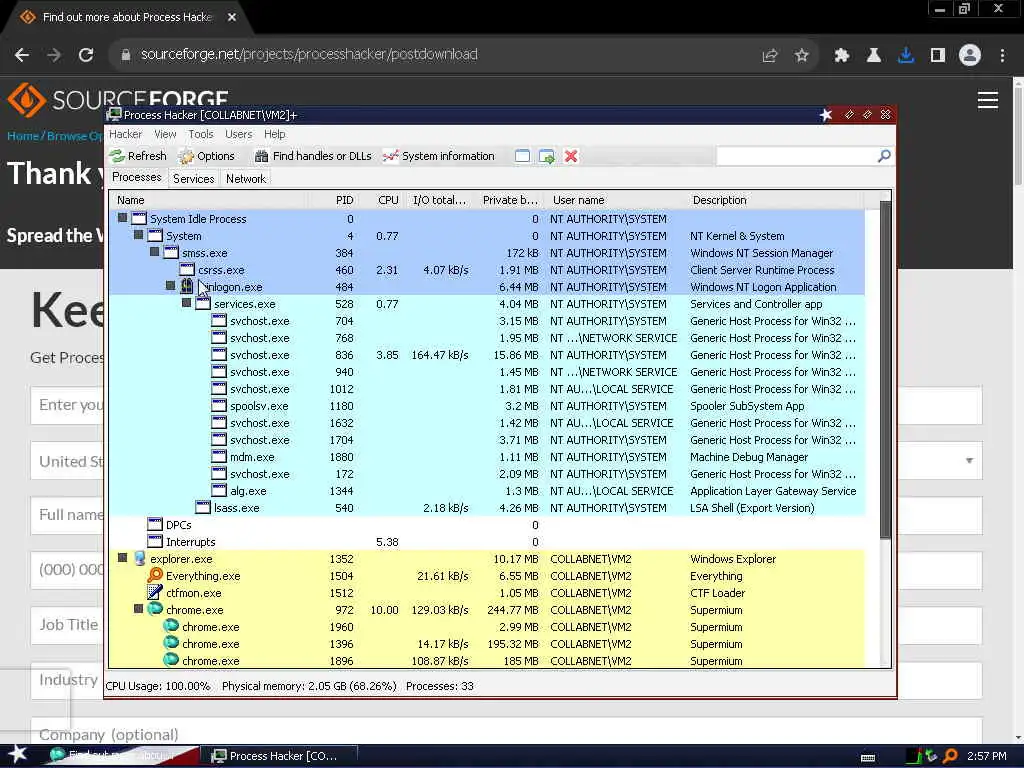Collapse the smss.exe tree node
This screenshot has height=768, width=1024.
pyautogui.click(x=154, y=252)
